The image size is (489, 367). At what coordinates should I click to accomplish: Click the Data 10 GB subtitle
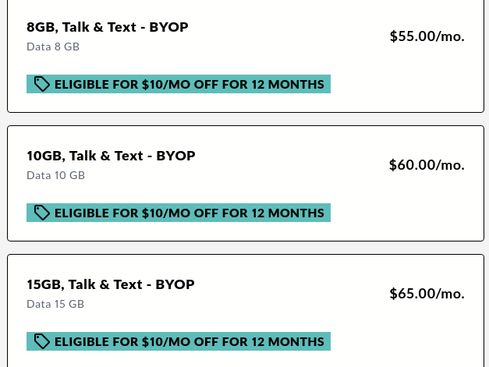56,175
